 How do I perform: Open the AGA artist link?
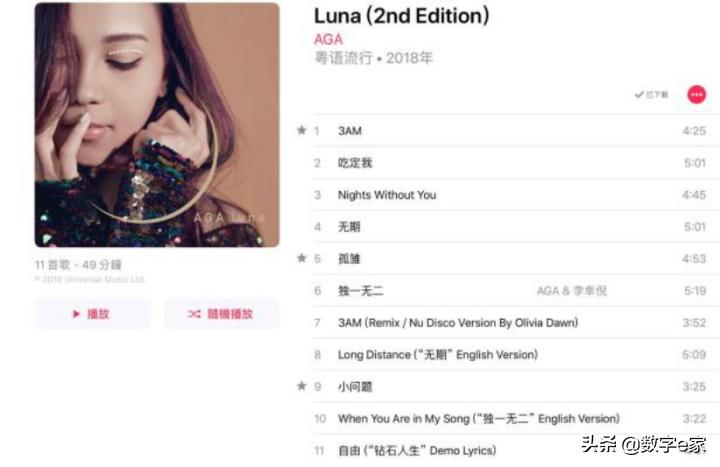pyautogui.click(x=328, y=39)
